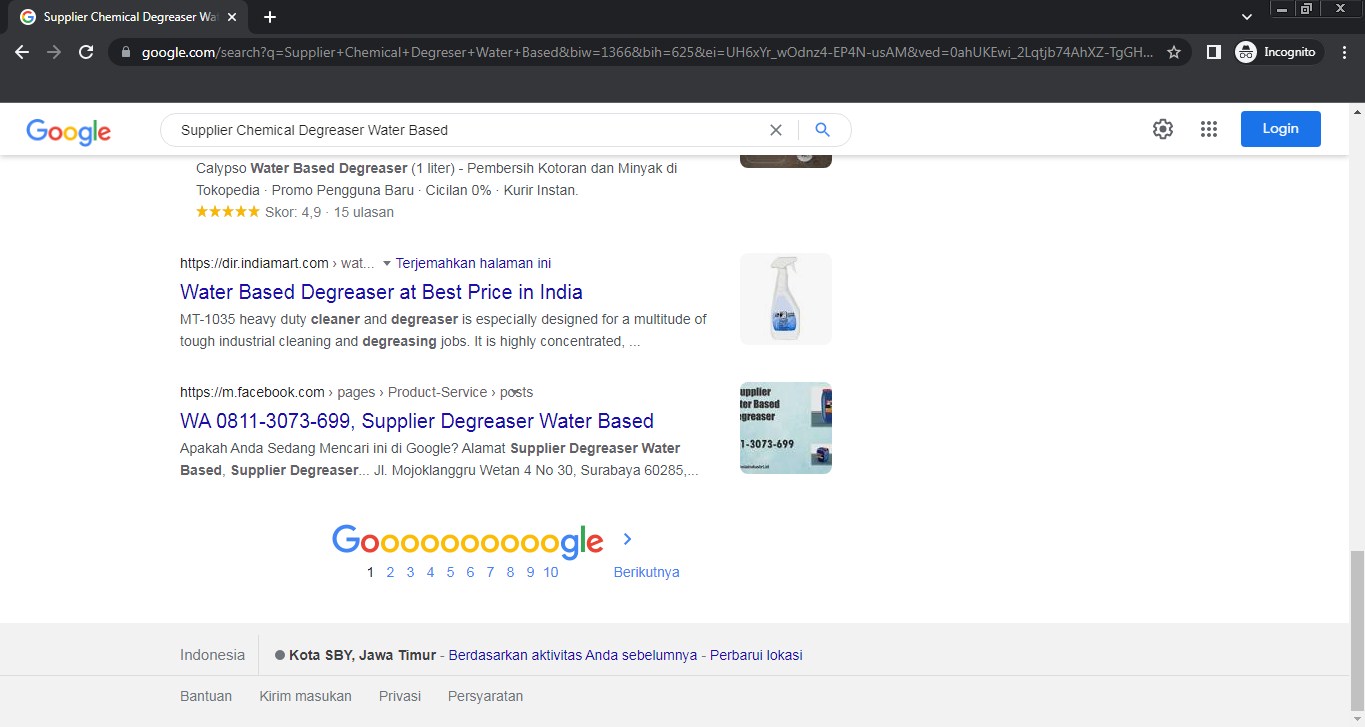Open the spray bottle thumbnail image
This screenshot has height=727, width=1365.
(786, 299)
